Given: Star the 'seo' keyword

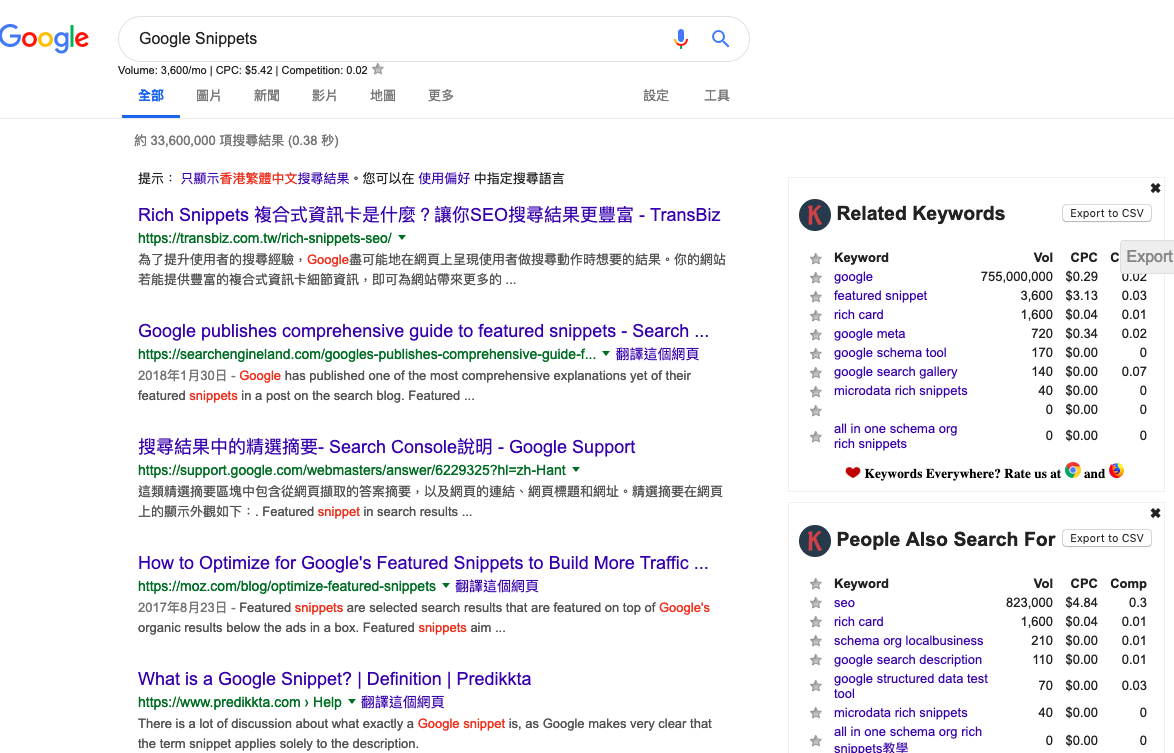Looking at the screenshot, I should point(816,603).
